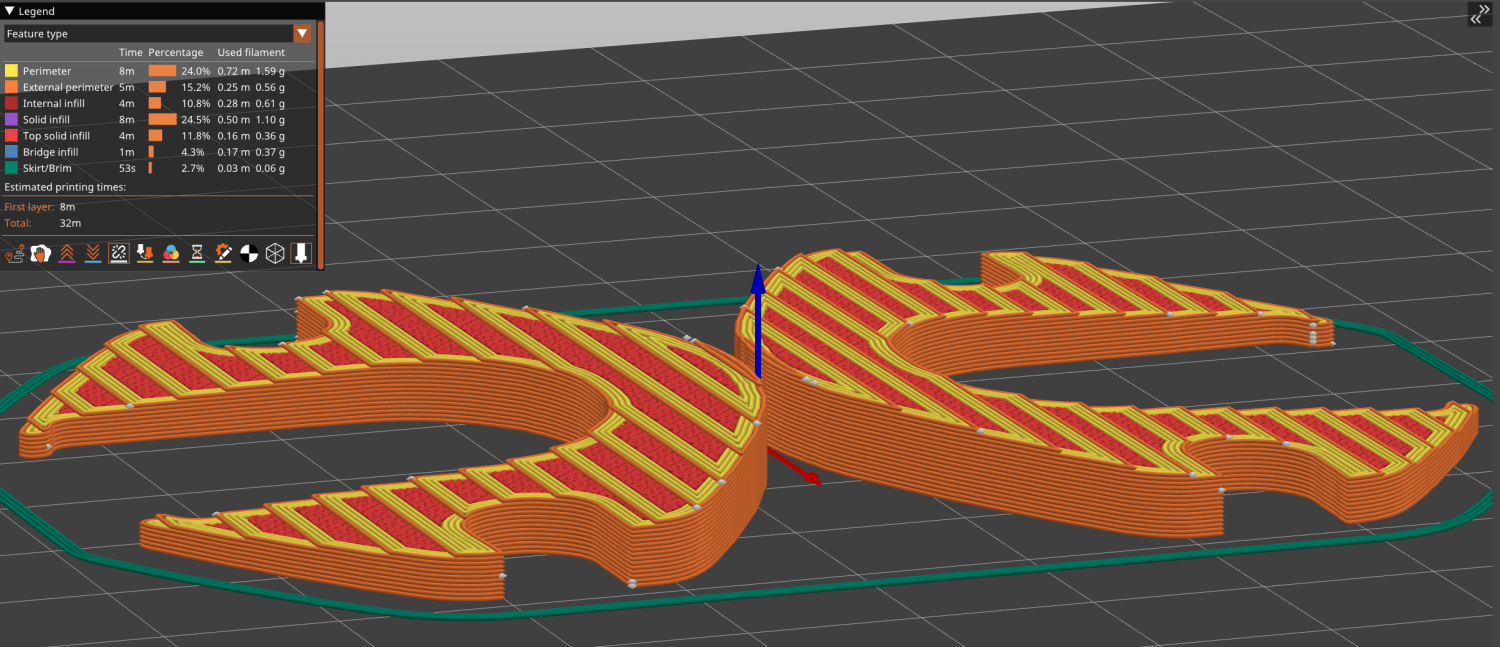Show retractions using the up-chevrons icon
Image resolution: width=1500 pixels, height=647 pixels.
coord(67,253)
